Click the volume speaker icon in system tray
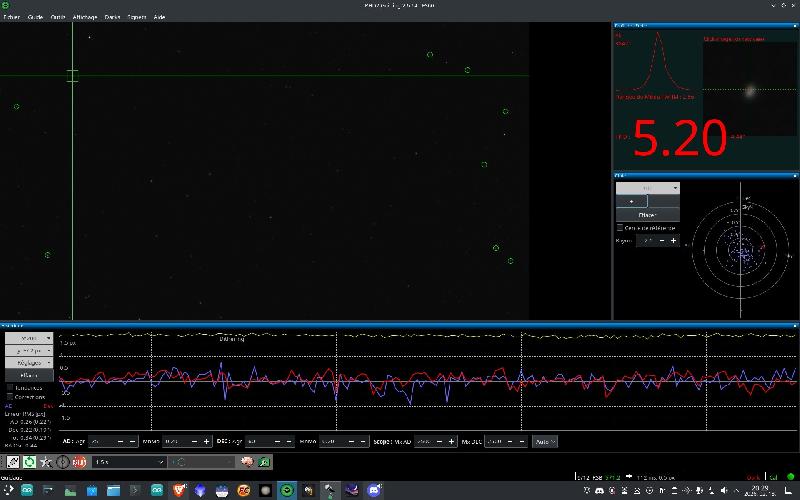 (x=724, y=491)
